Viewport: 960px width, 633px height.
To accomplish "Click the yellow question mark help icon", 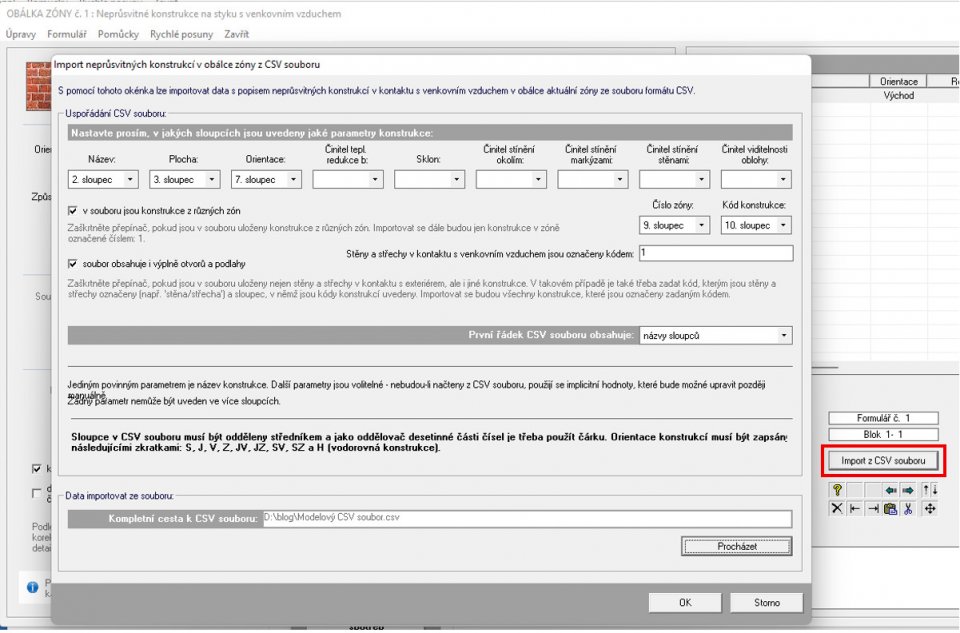I will pos(837,490).
